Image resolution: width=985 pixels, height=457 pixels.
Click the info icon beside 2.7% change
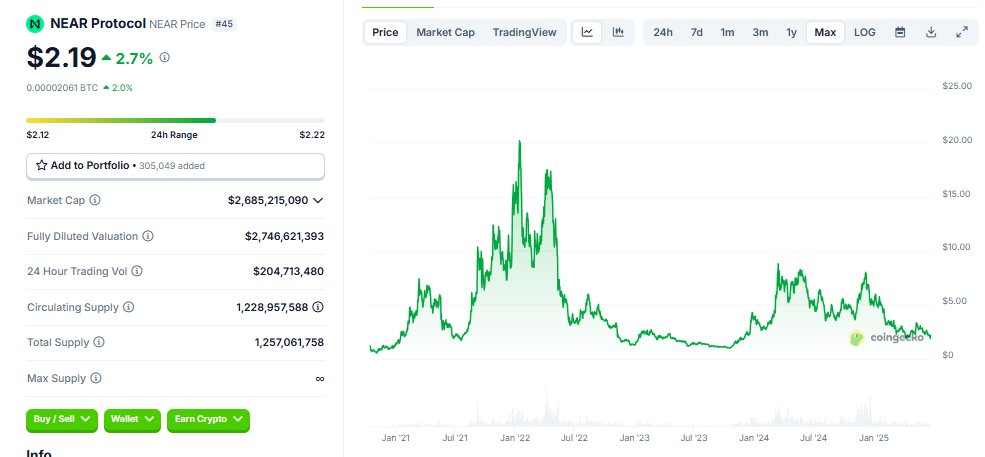(165, 58)
